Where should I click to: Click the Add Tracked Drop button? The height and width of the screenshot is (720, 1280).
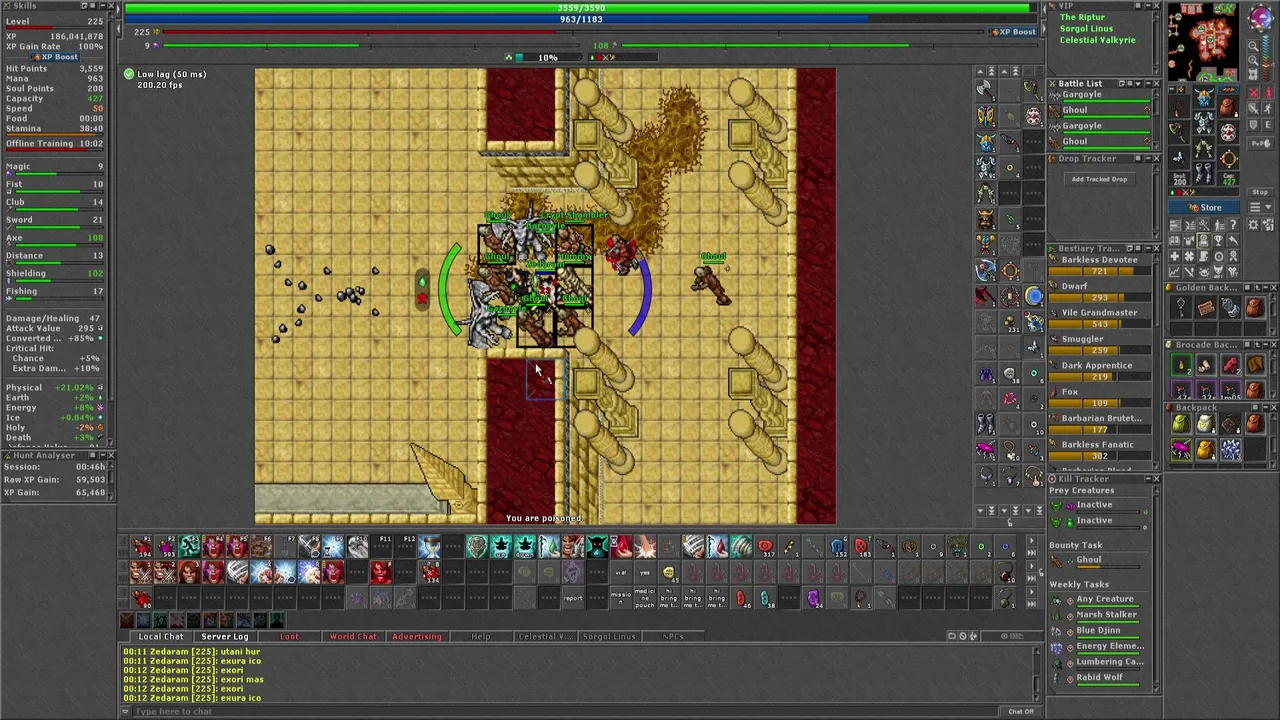pos(1099,179)
